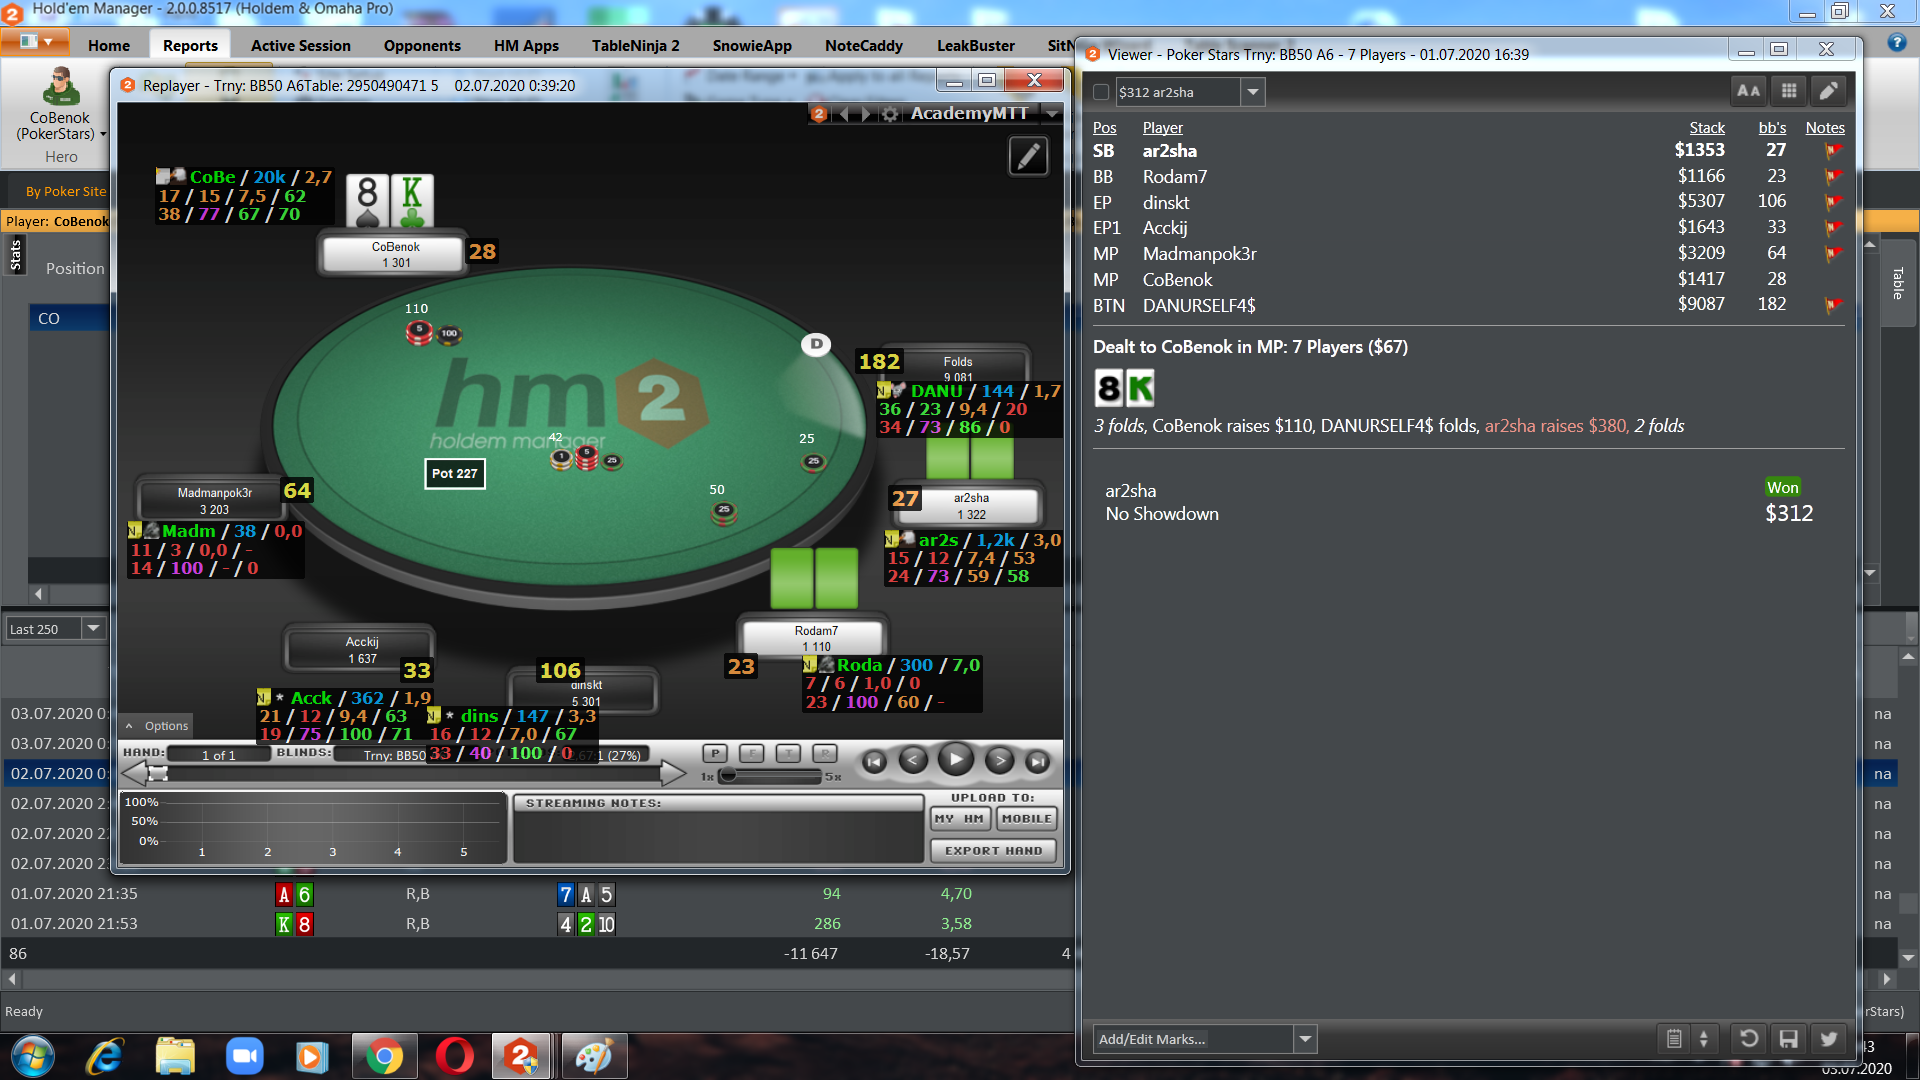
Task: Step forward one action in the replayer
Action: coord(999,761)
